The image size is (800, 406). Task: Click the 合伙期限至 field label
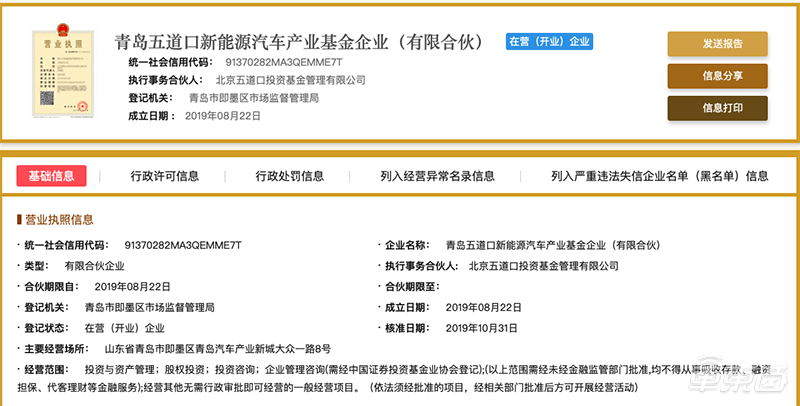(412, 287)
